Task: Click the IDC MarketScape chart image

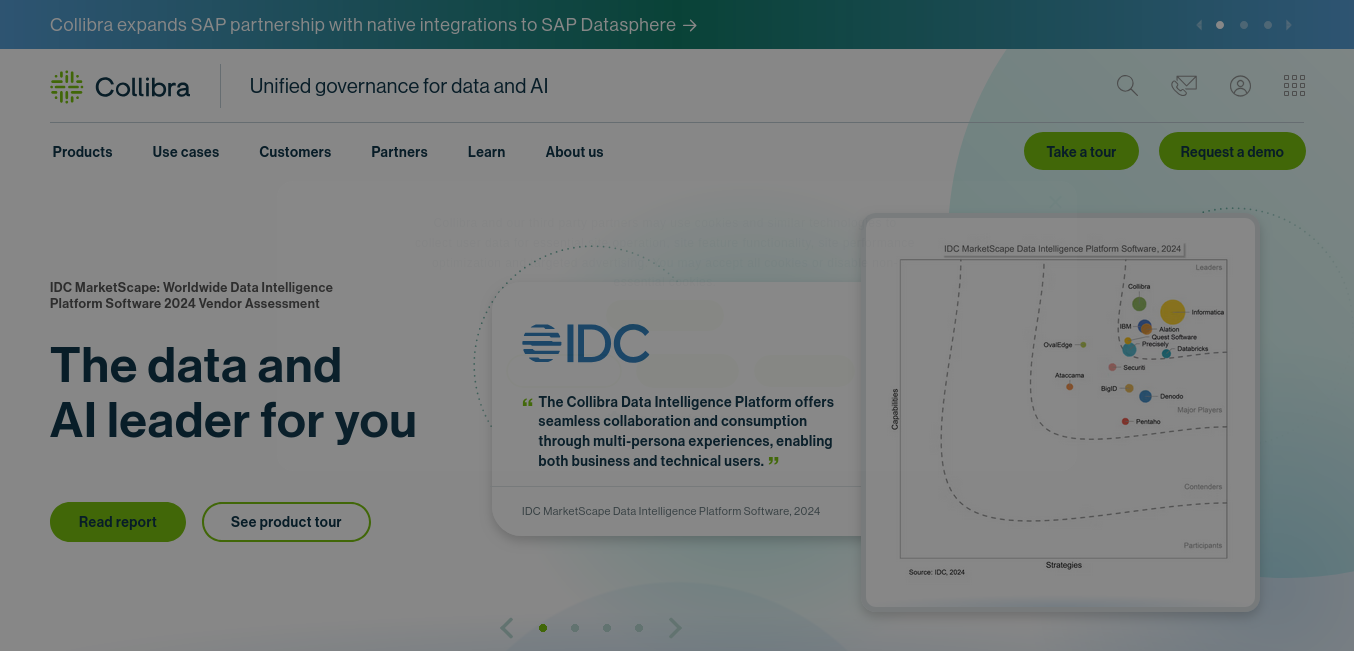Action: (x=1061, y=411)
